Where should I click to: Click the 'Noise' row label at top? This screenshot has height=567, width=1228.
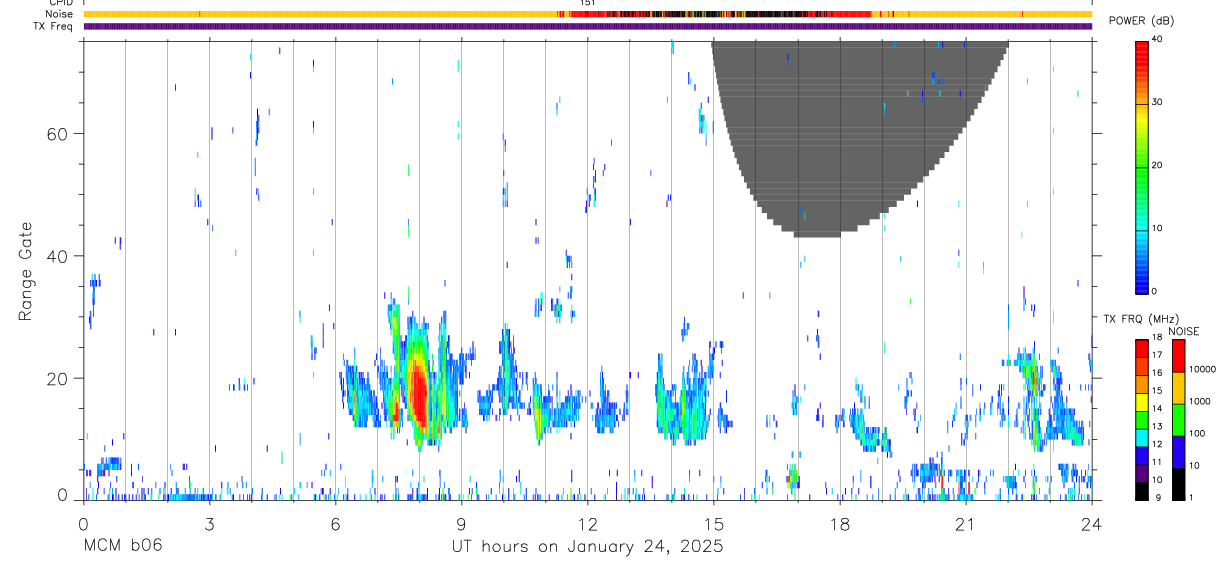[x=59, y=14]
